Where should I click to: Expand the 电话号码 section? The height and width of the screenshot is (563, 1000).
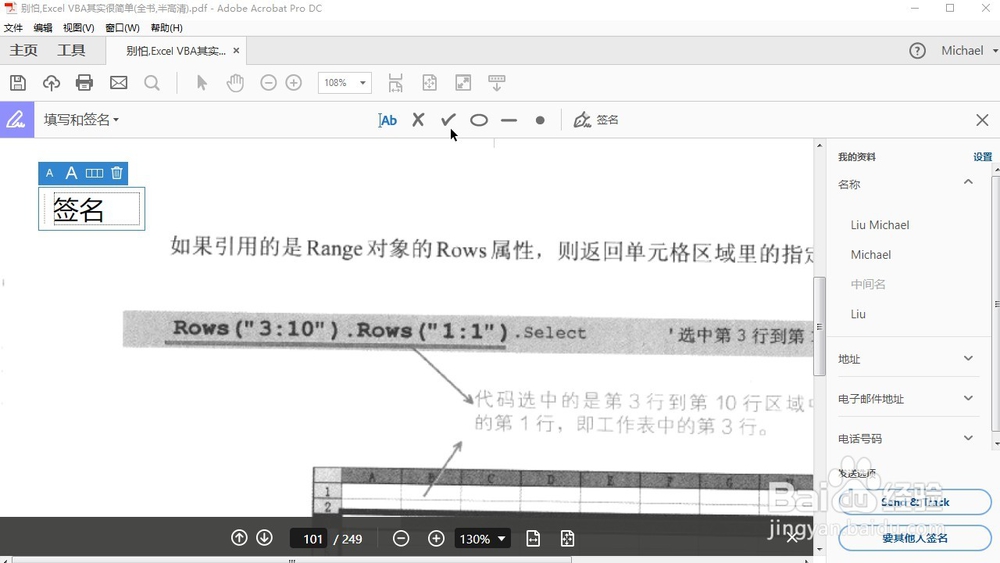pyautogui.click(x=968, y=438)
